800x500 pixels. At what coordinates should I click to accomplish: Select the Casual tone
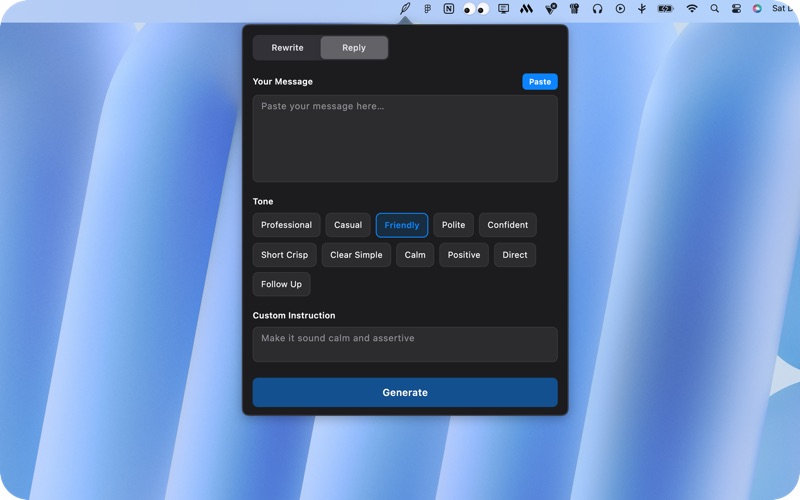(348, 225)
